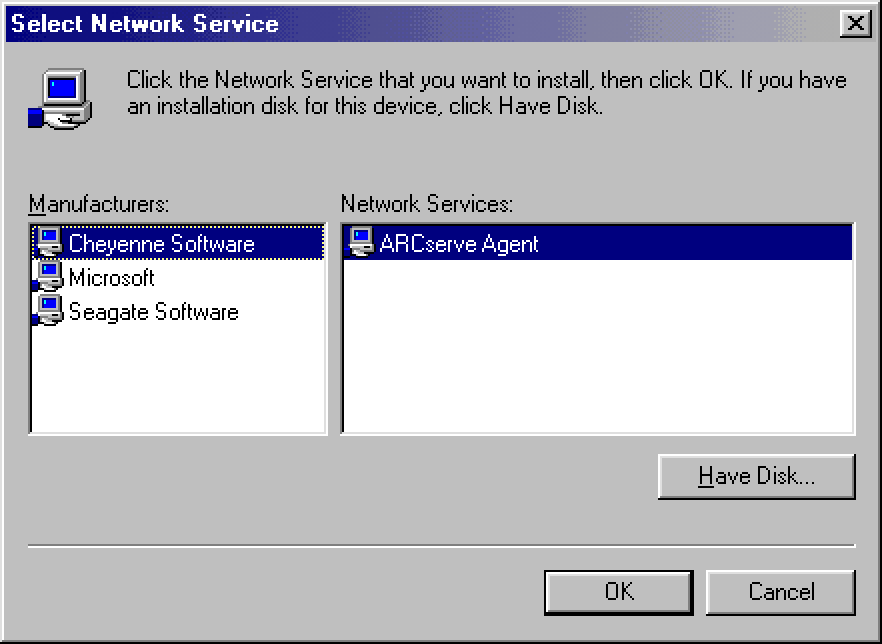The image size is (882, 644).
Task: Select ARCserve Agent network service
Action: 598,242
